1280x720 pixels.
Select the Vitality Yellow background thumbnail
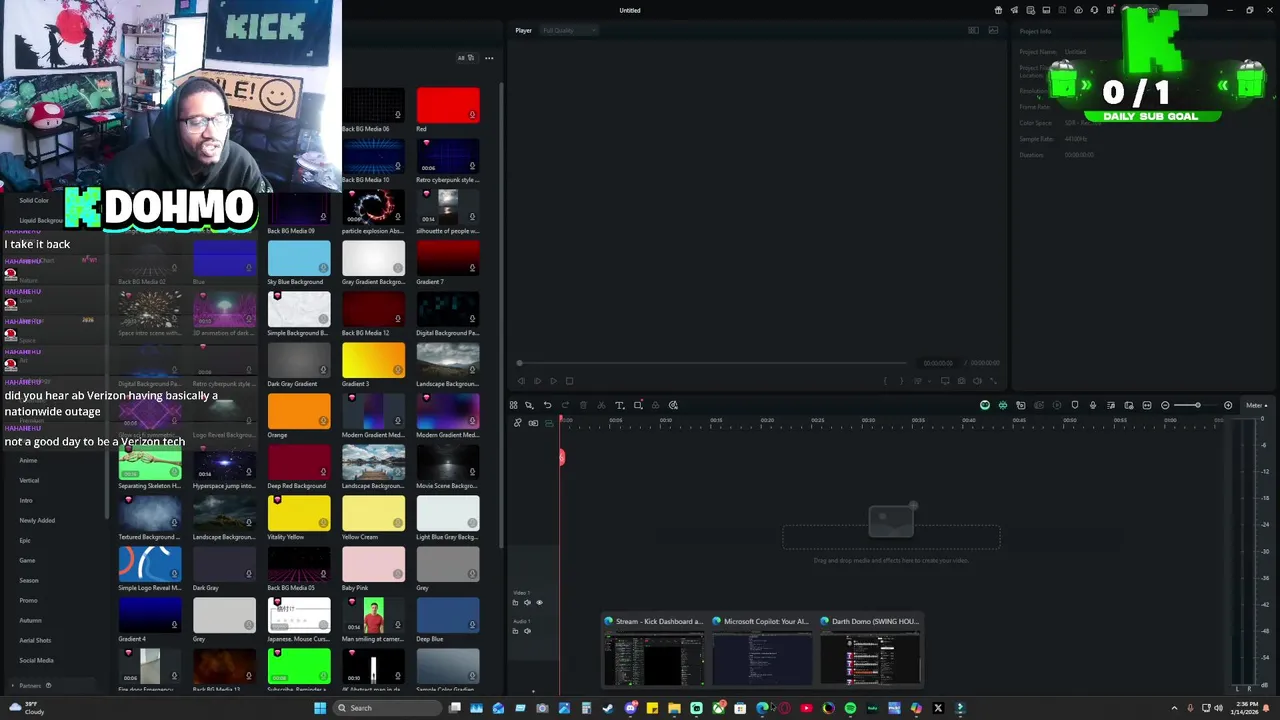click(299, 514)
